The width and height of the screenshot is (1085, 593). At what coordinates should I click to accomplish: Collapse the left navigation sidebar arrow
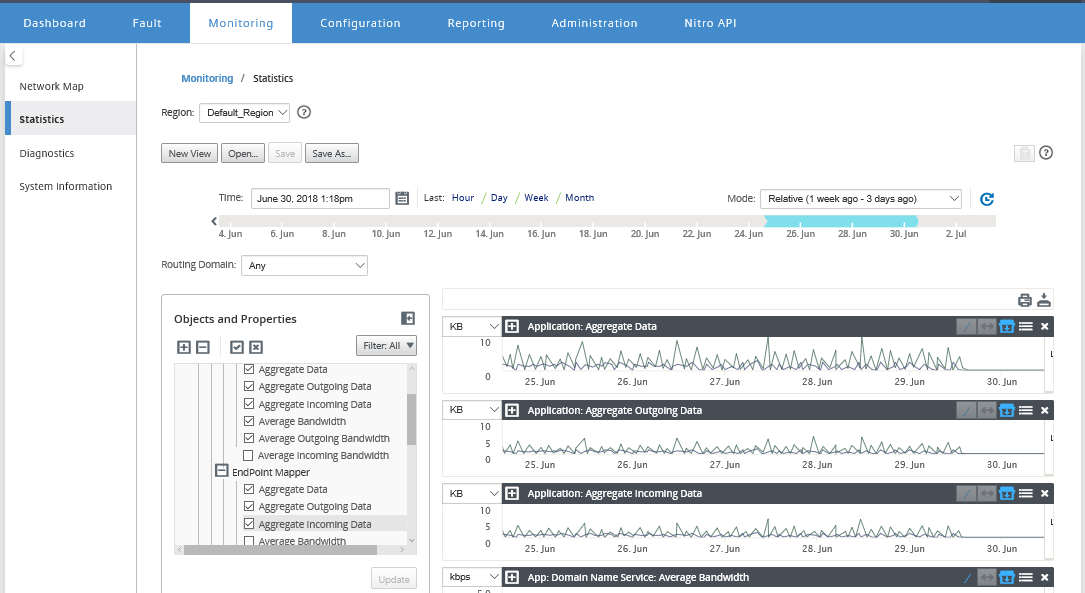[x=13, y=56]
